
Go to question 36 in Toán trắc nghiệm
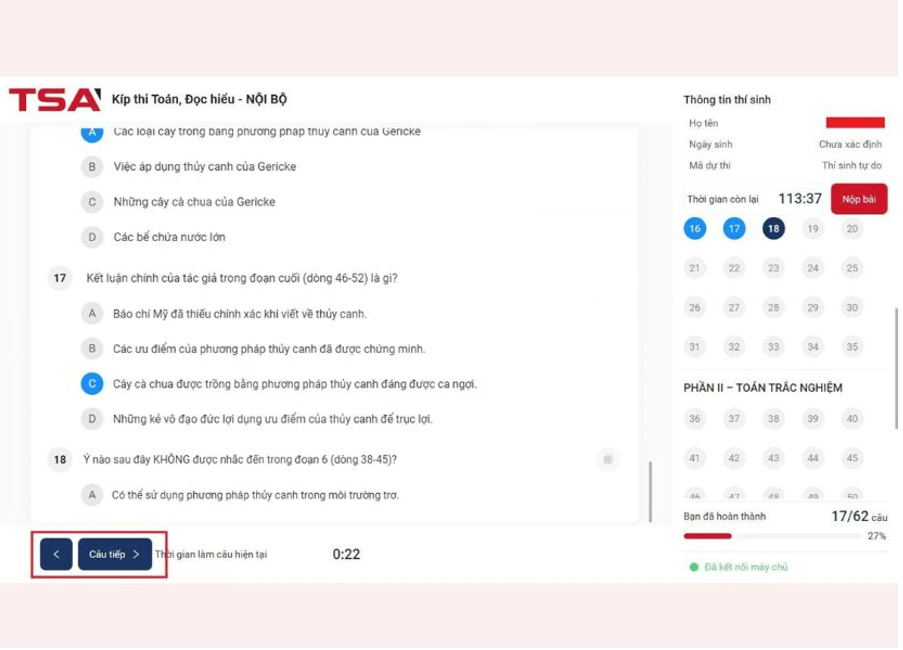pos(694,419)
